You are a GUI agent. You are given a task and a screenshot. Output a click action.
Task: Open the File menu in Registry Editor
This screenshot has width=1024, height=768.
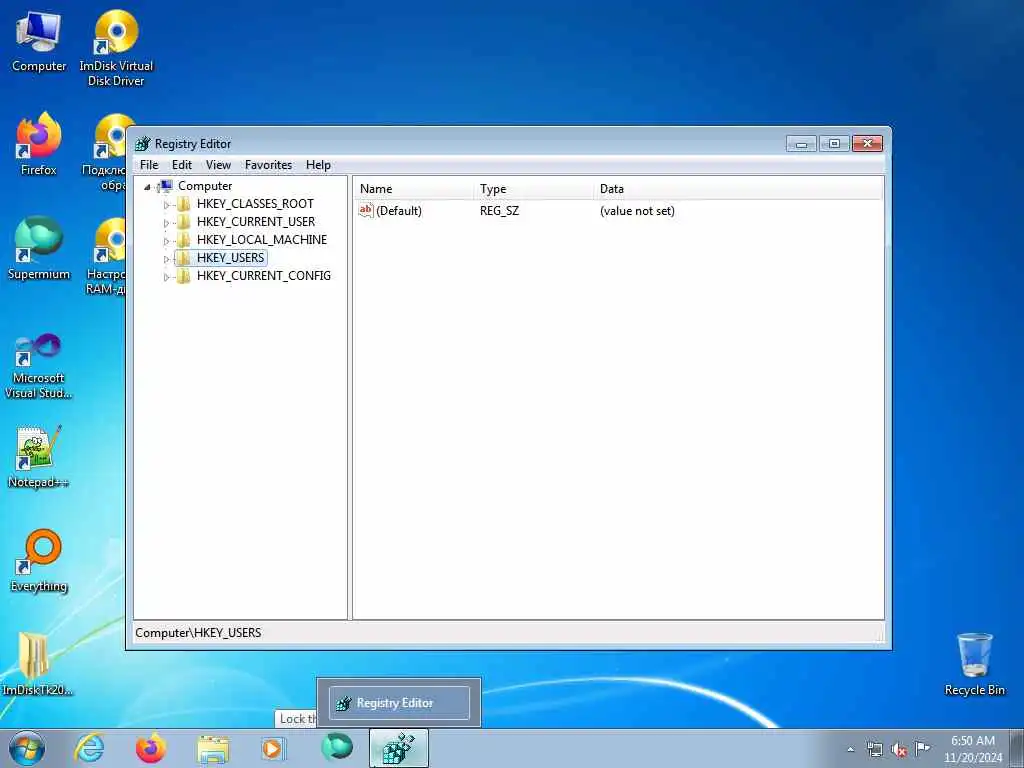click(x=149, y=165)
